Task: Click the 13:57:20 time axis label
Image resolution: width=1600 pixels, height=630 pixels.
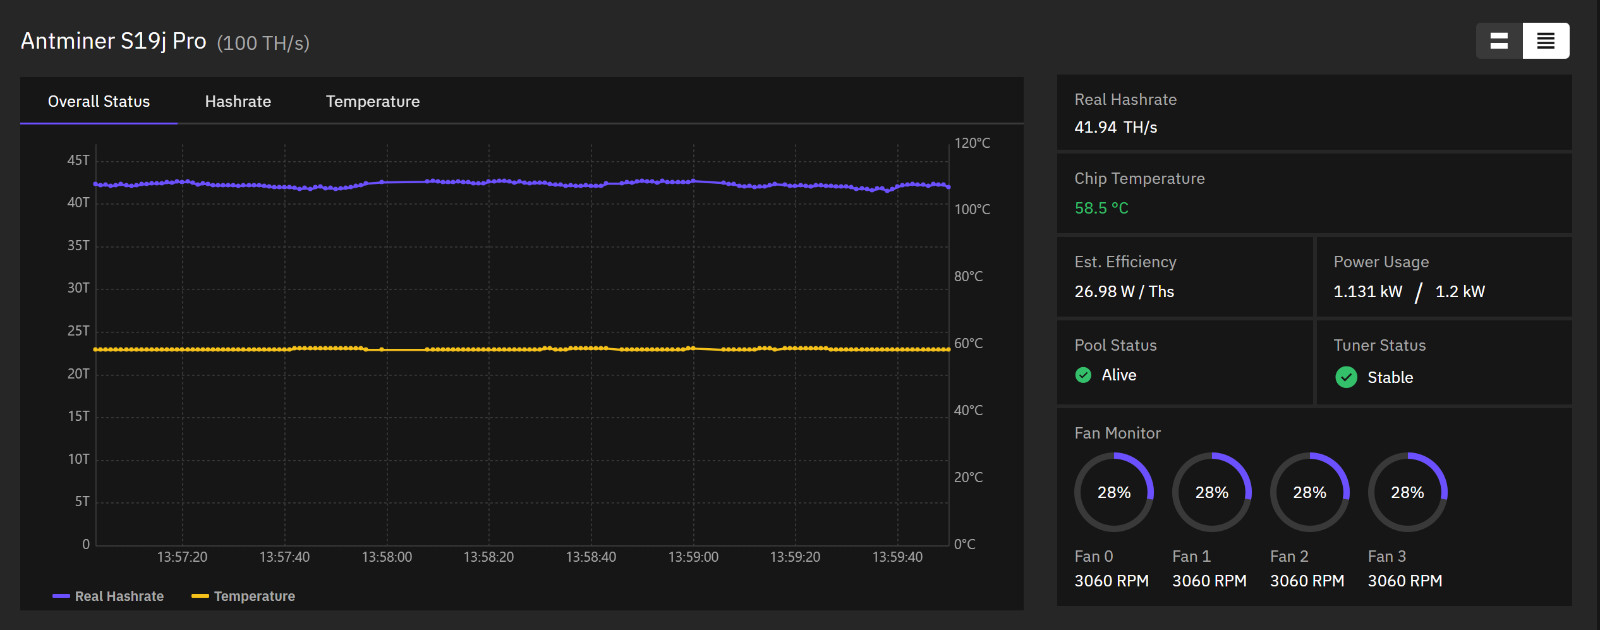Action: (x=182, y=557)
